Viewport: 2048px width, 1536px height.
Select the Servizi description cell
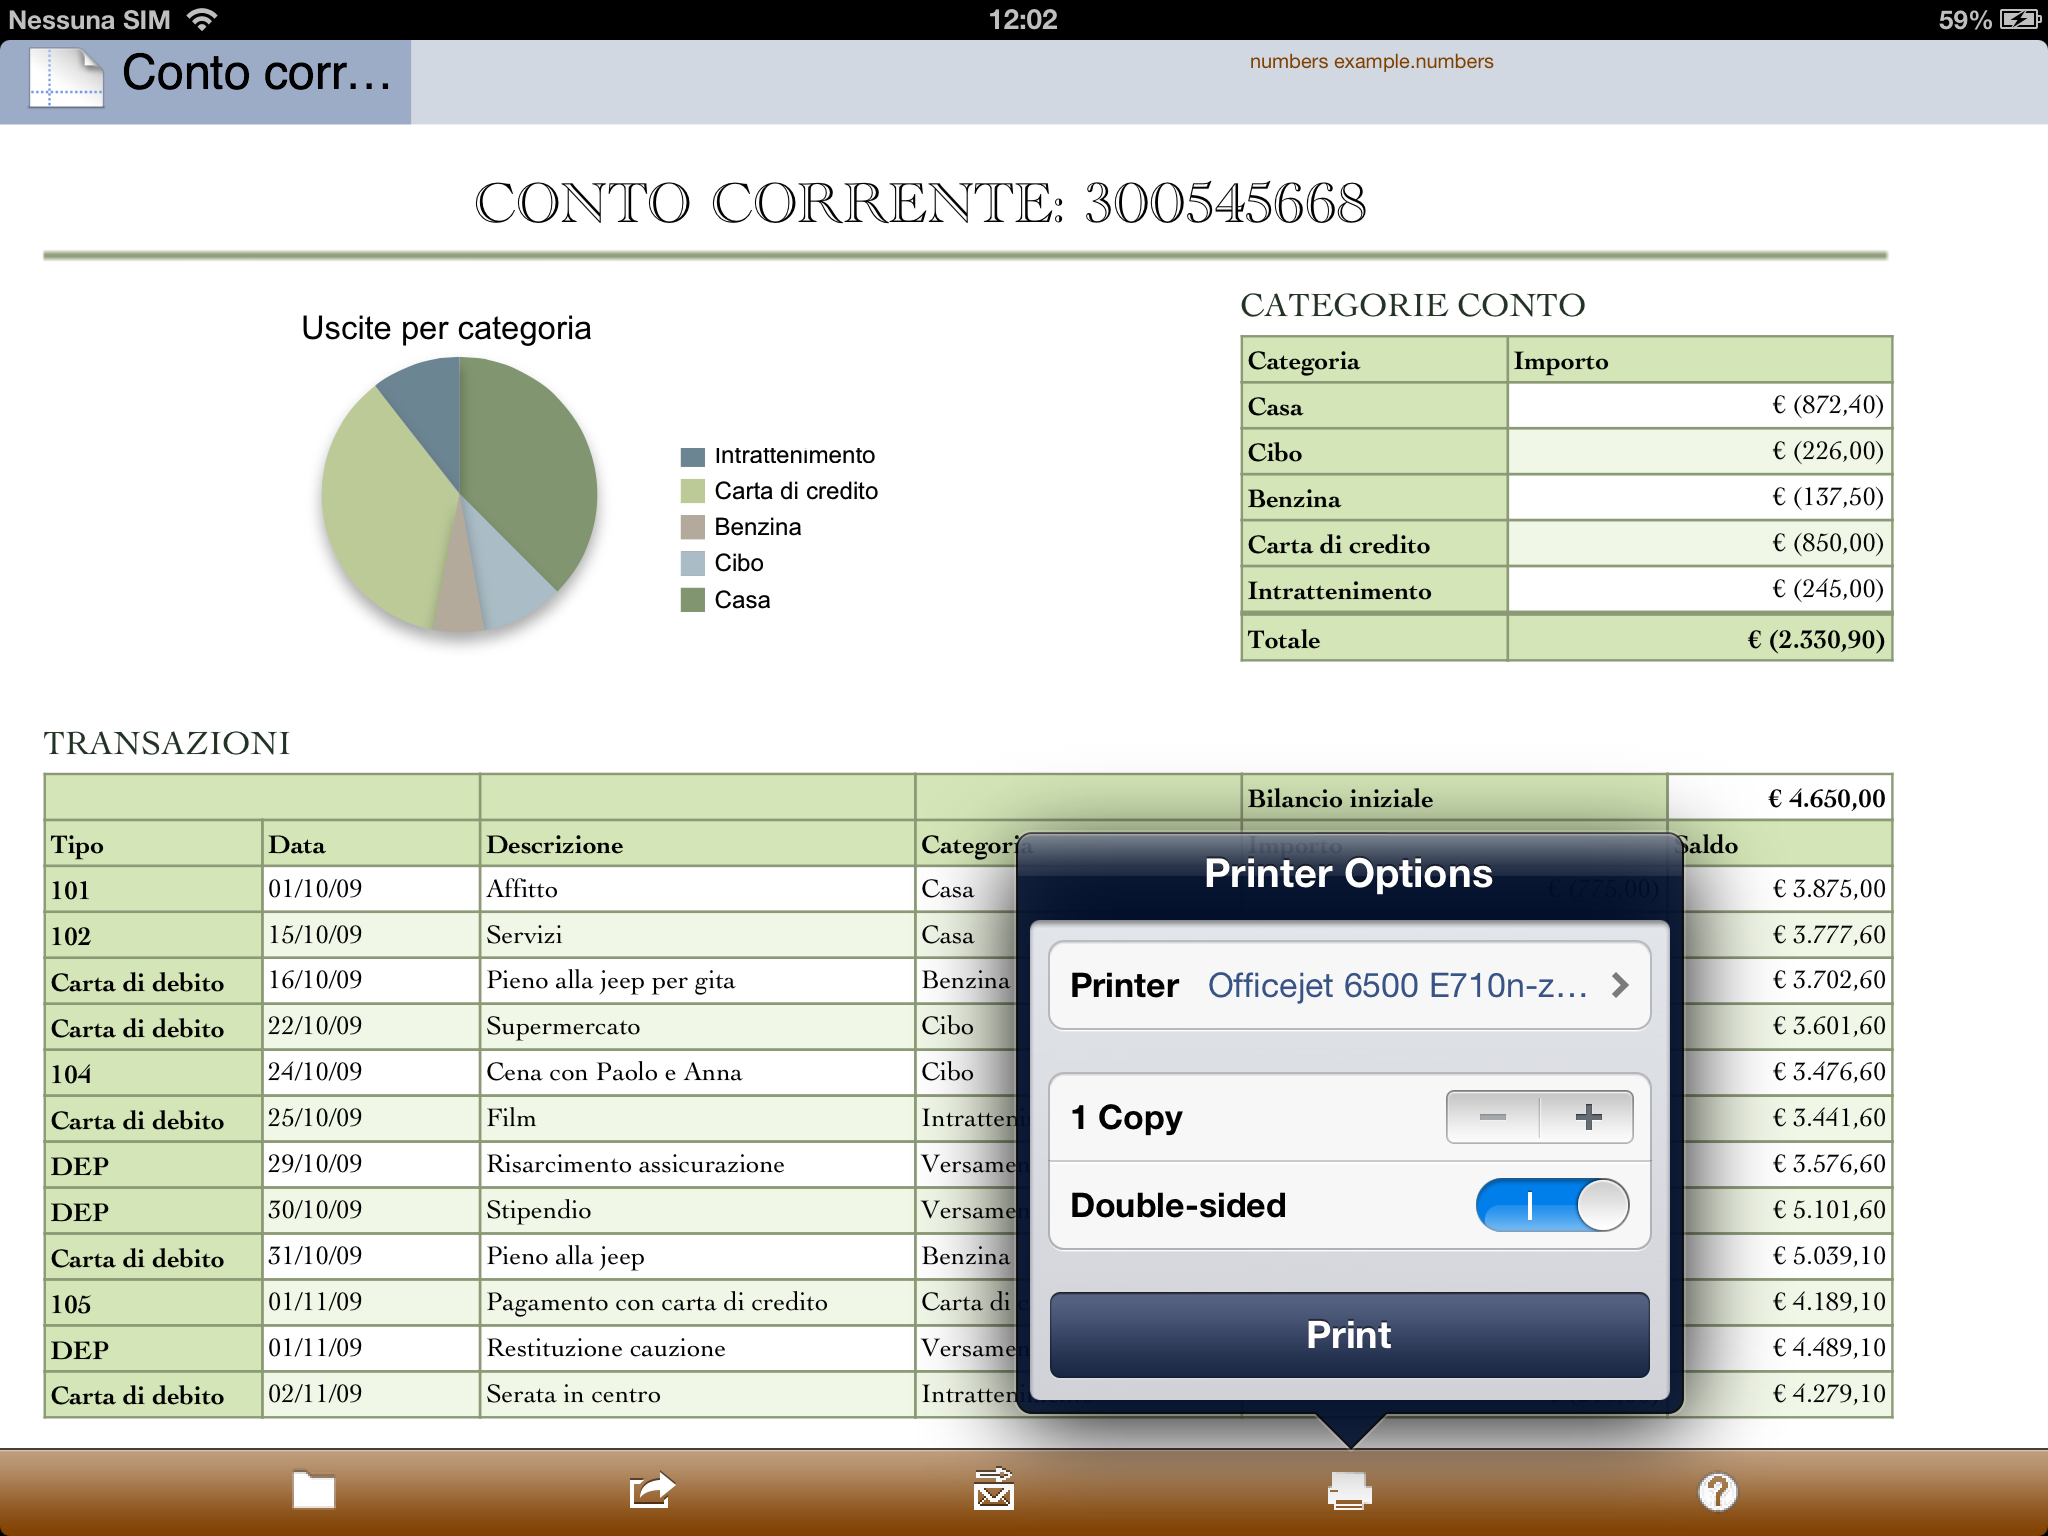tap(697, 935)
